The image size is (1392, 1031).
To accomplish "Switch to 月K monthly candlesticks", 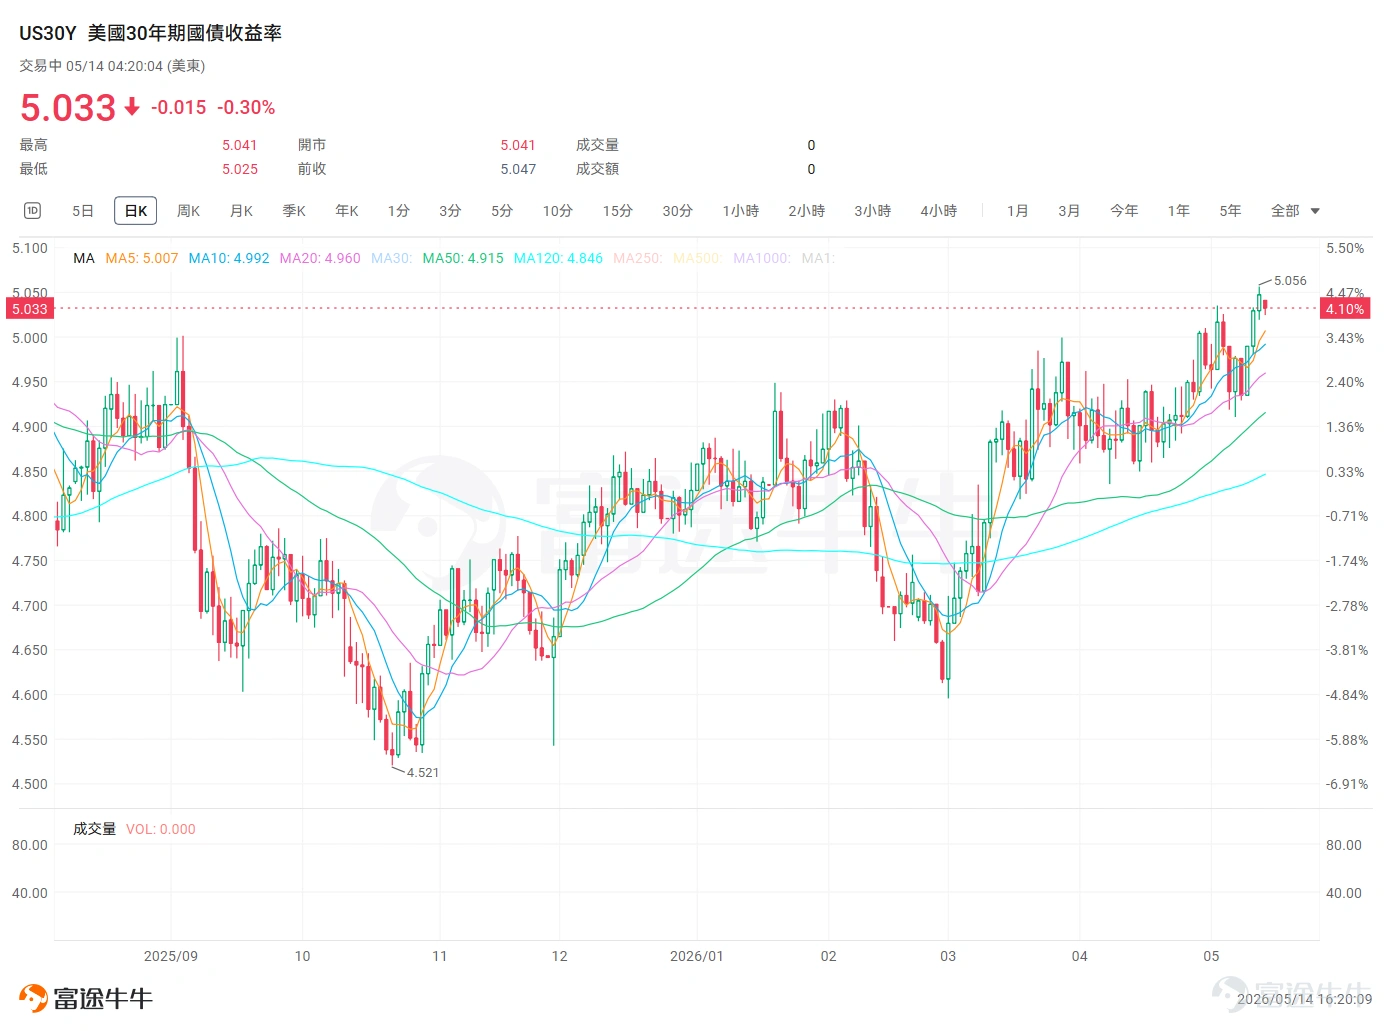I will click(241, 211).
